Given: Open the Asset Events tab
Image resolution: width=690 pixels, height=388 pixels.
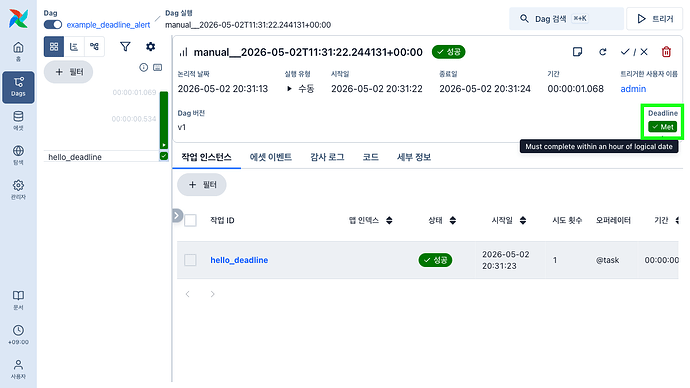Looking at the screenshot, I should (x=271, y=157).
